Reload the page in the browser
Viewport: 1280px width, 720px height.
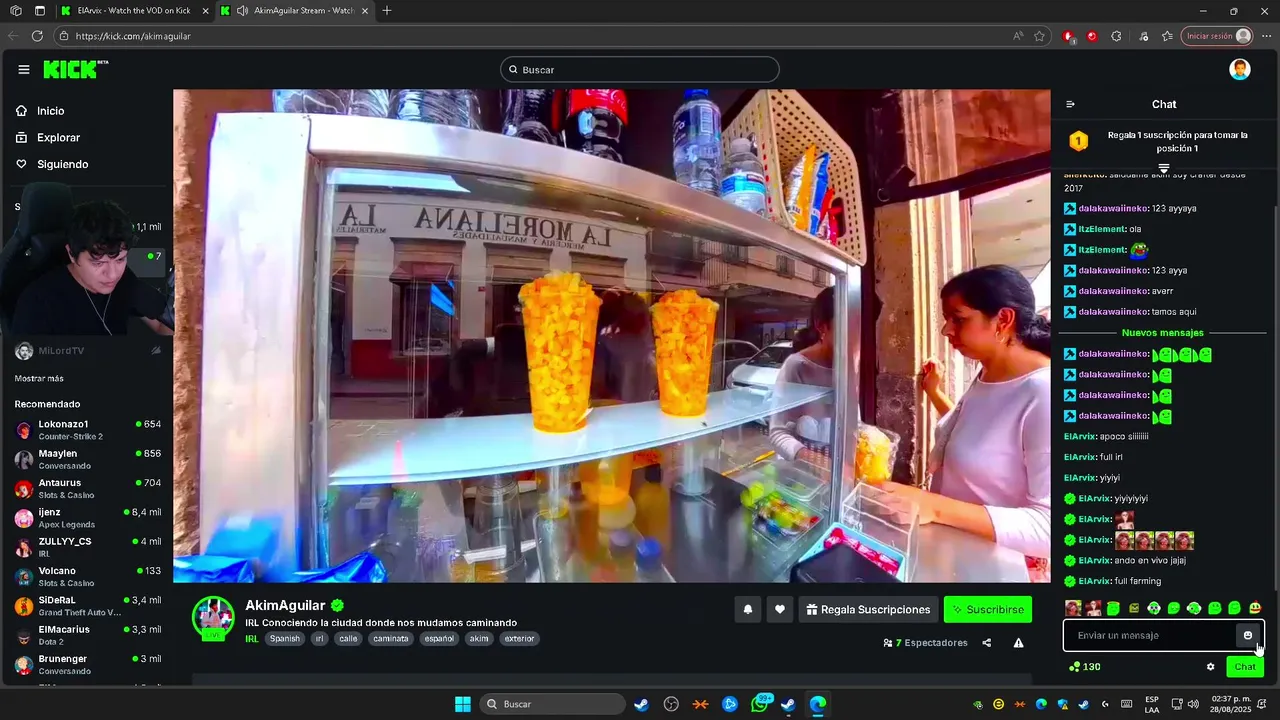click(37, 36)
